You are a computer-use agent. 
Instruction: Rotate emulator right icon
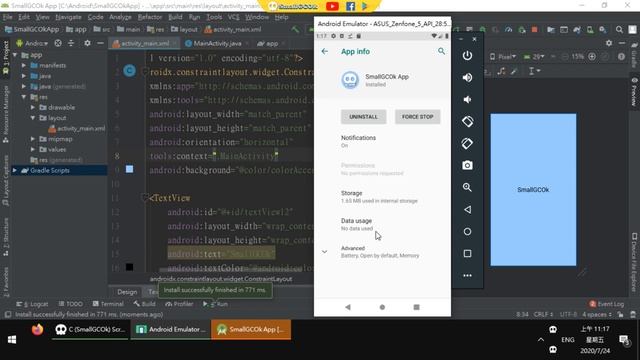[x=467, y=143]
